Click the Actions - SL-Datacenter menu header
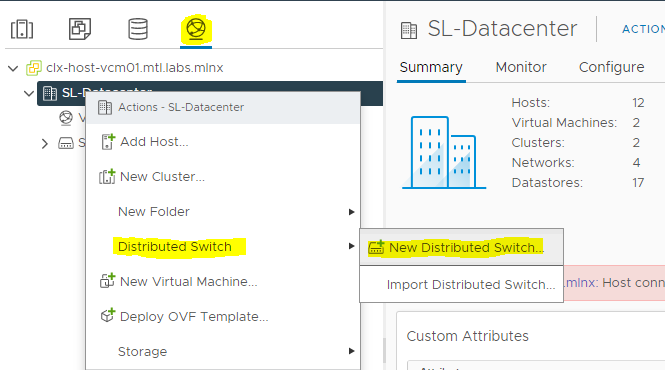The height and width of the screenshot is (370, 665). click(223, 107)
